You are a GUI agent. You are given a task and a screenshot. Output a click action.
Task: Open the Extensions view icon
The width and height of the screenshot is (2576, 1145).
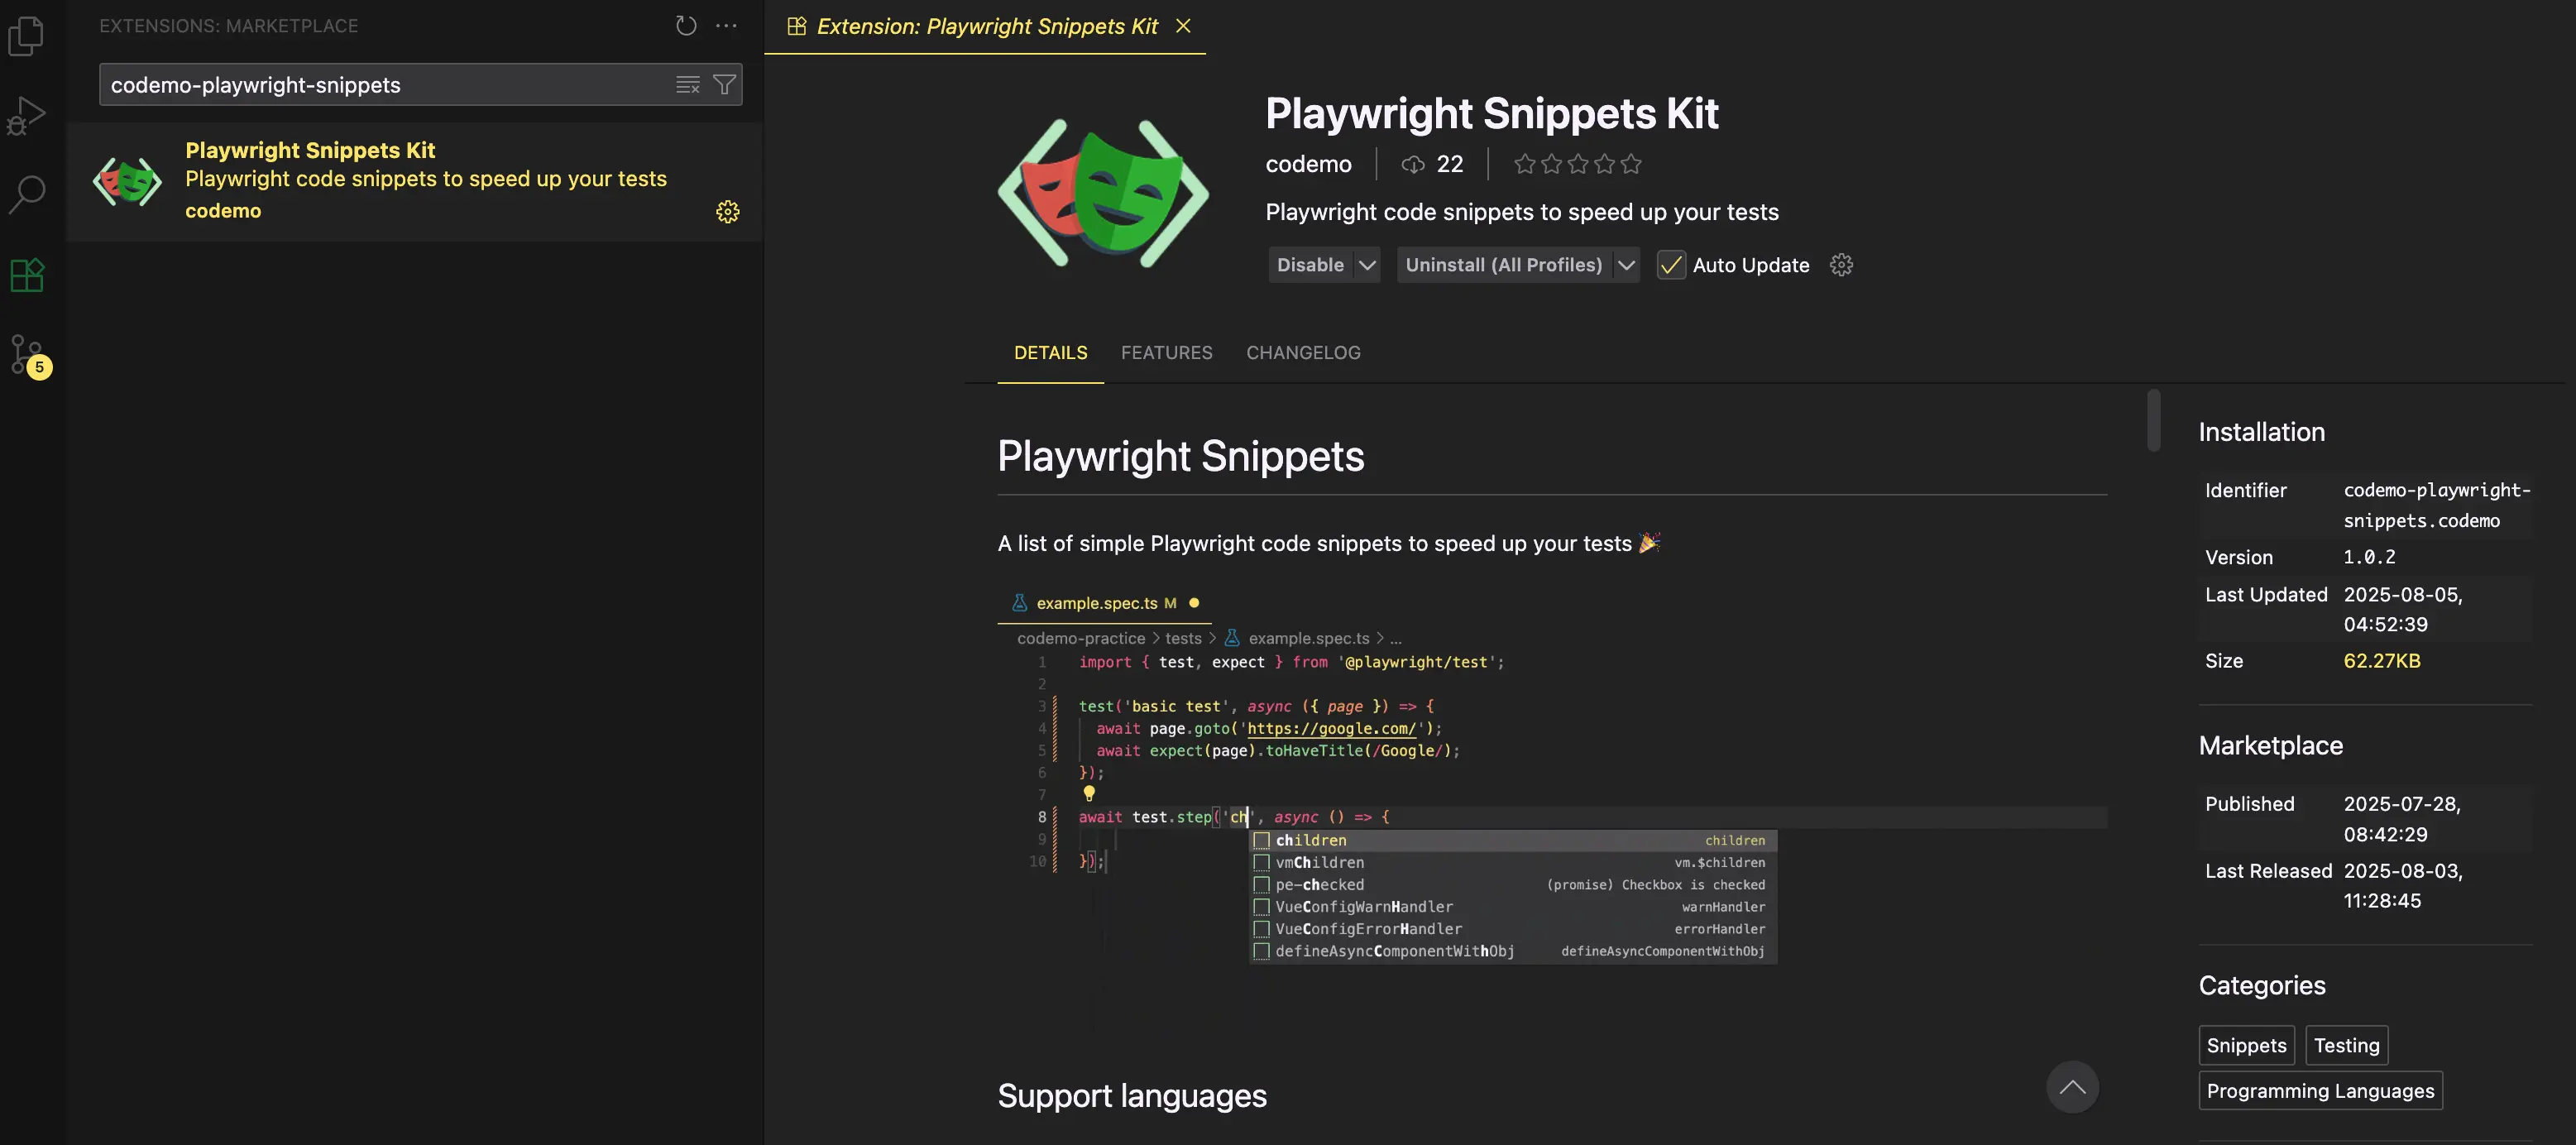click(27, 274)
